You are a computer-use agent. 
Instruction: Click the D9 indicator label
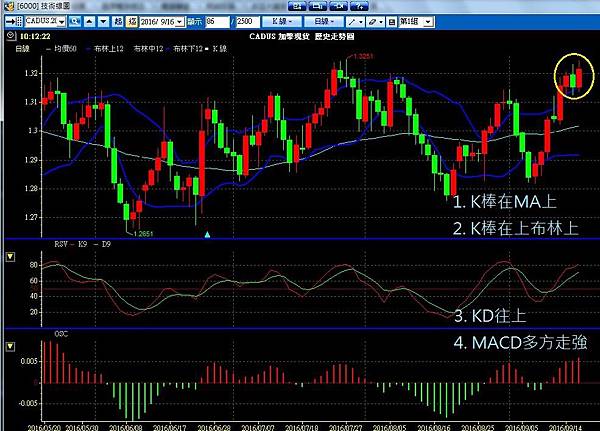[106, 244]
